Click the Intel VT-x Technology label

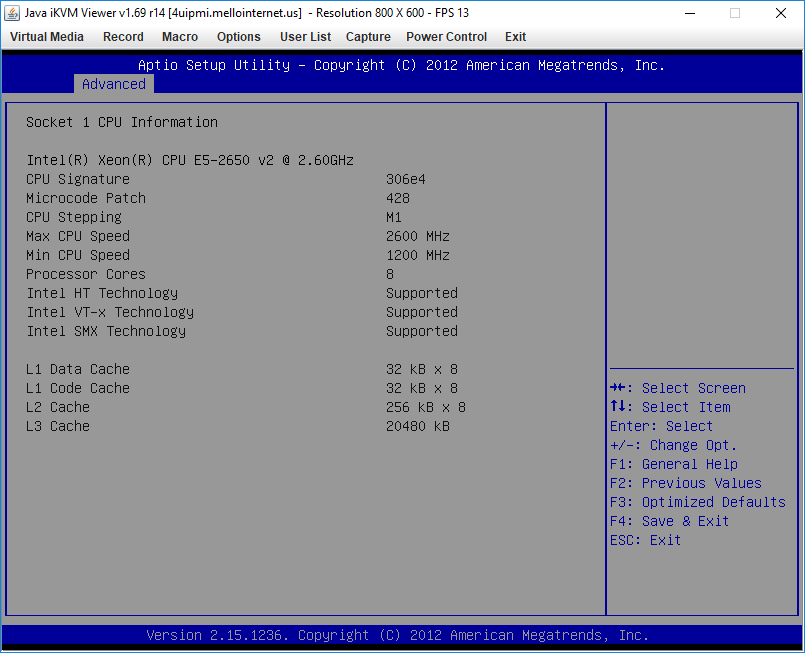pos(110,312)
